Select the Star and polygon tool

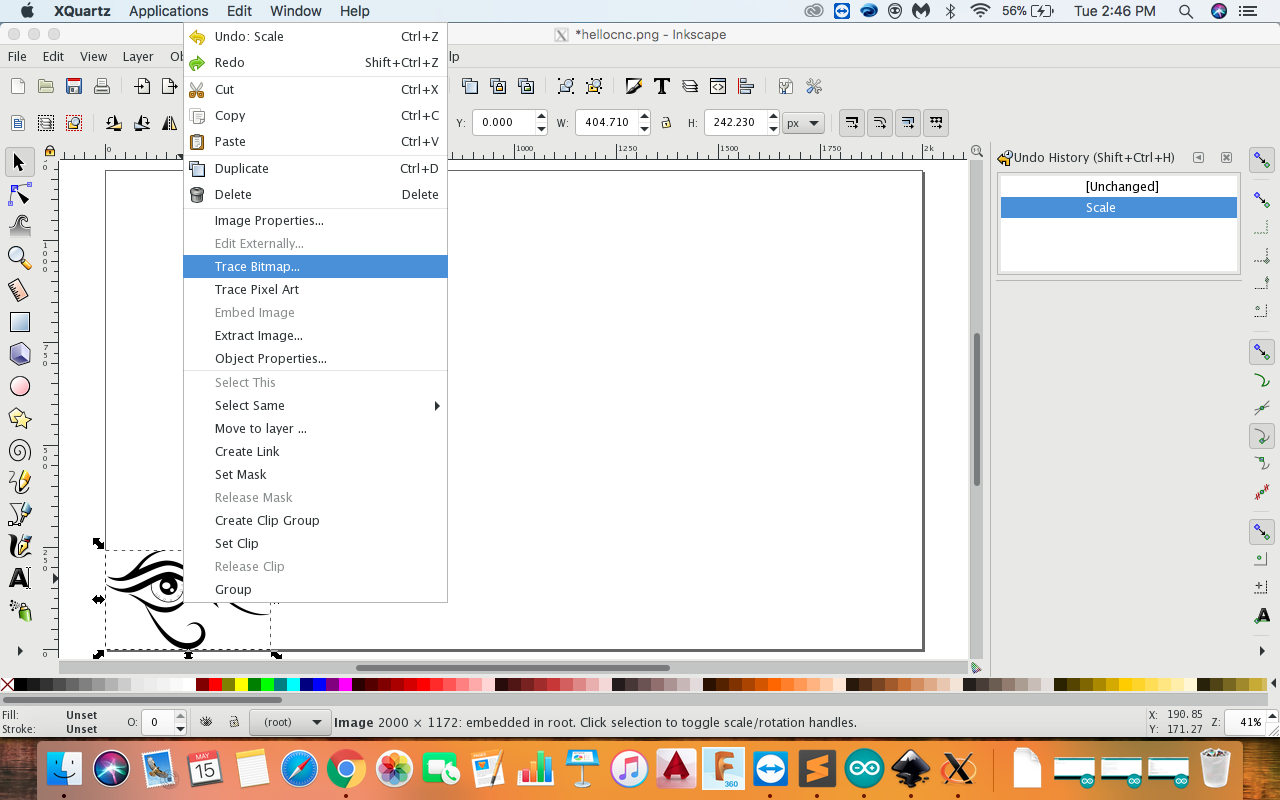click(x=19, y=418)
